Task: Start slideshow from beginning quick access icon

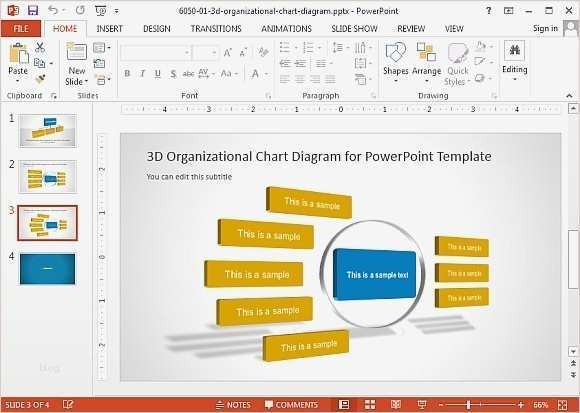Action: pos(100,11)
